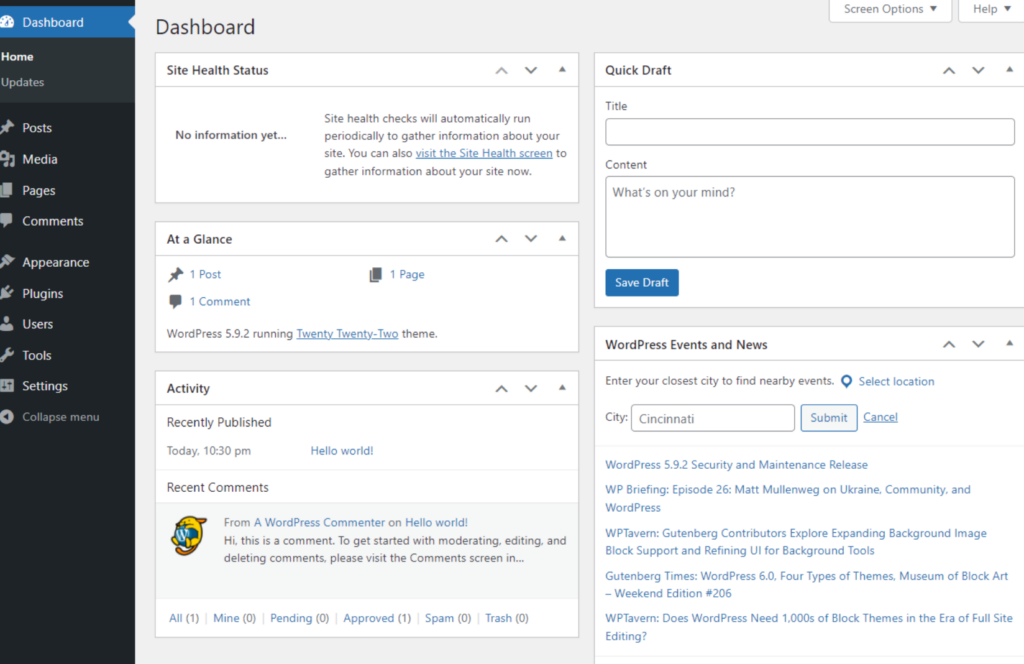The image size is (1024, 664).
Task: Click the Collapse menu arrow icon
Action: (8, 417)
